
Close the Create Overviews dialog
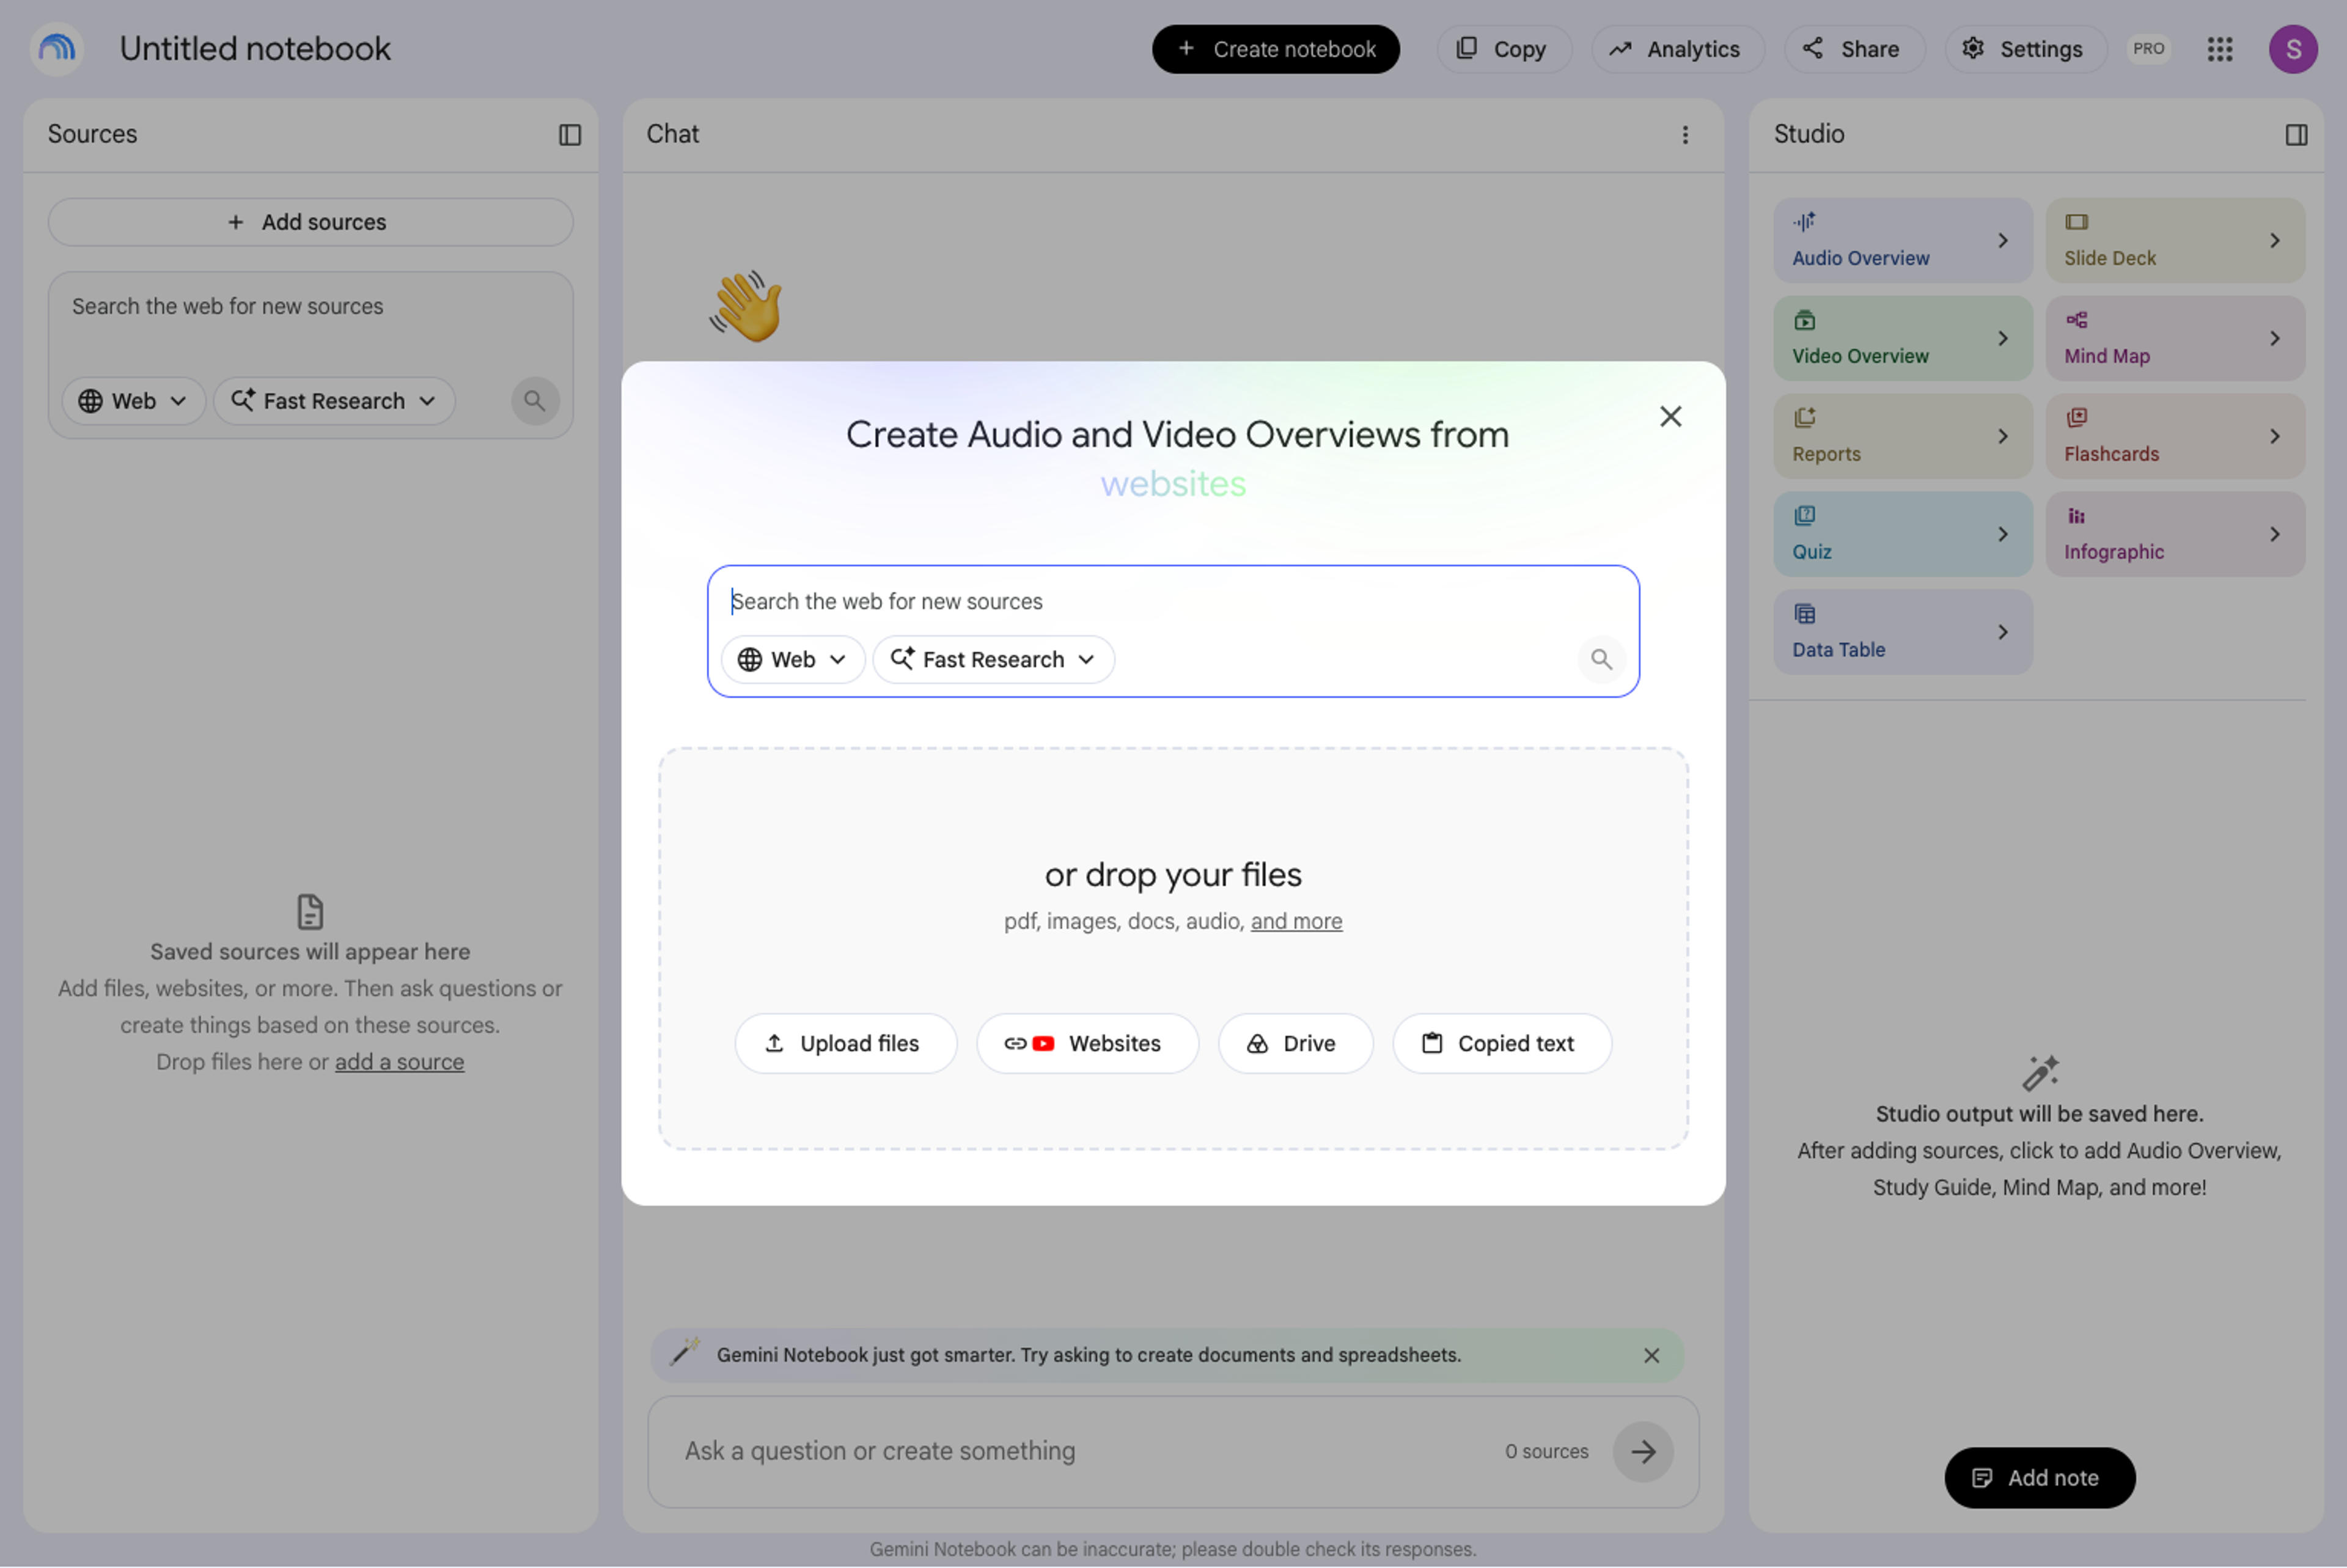pos(1670,417)
